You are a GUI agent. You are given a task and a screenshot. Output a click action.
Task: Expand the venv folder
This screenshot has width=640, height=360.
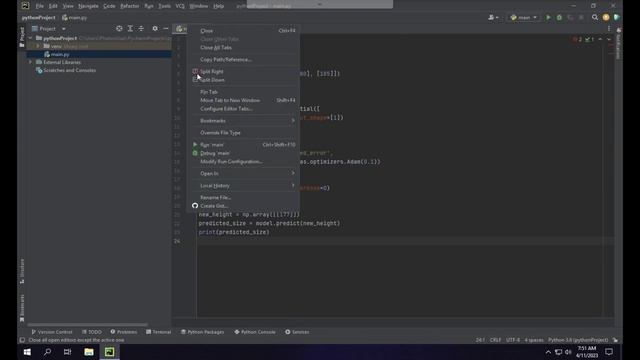38,46
